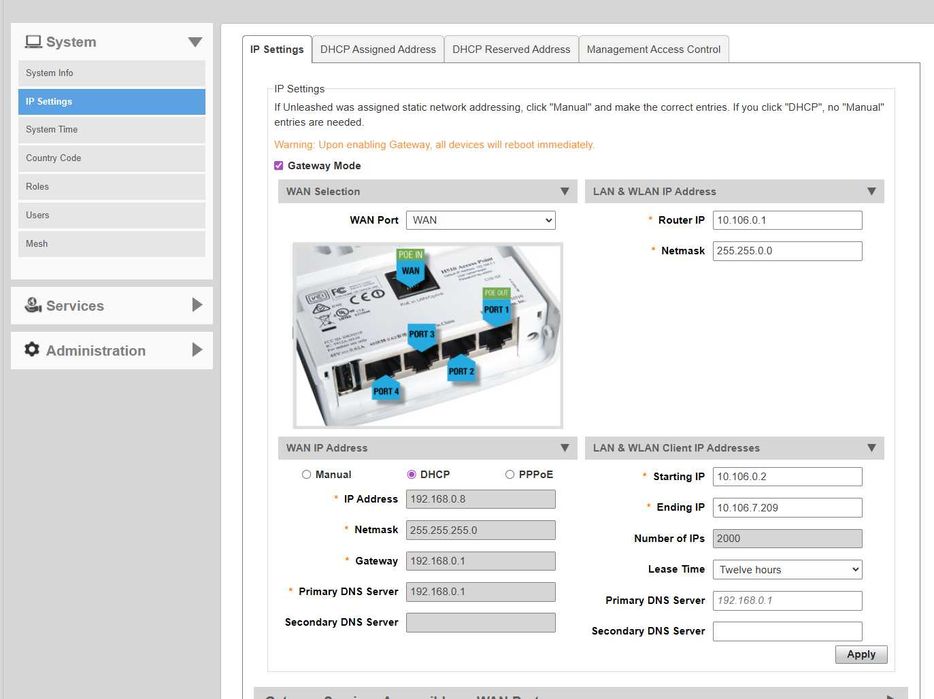Expand the Services menu arrow
The height and width of the screenshot is (699, 934).
[x=197, y=305]
